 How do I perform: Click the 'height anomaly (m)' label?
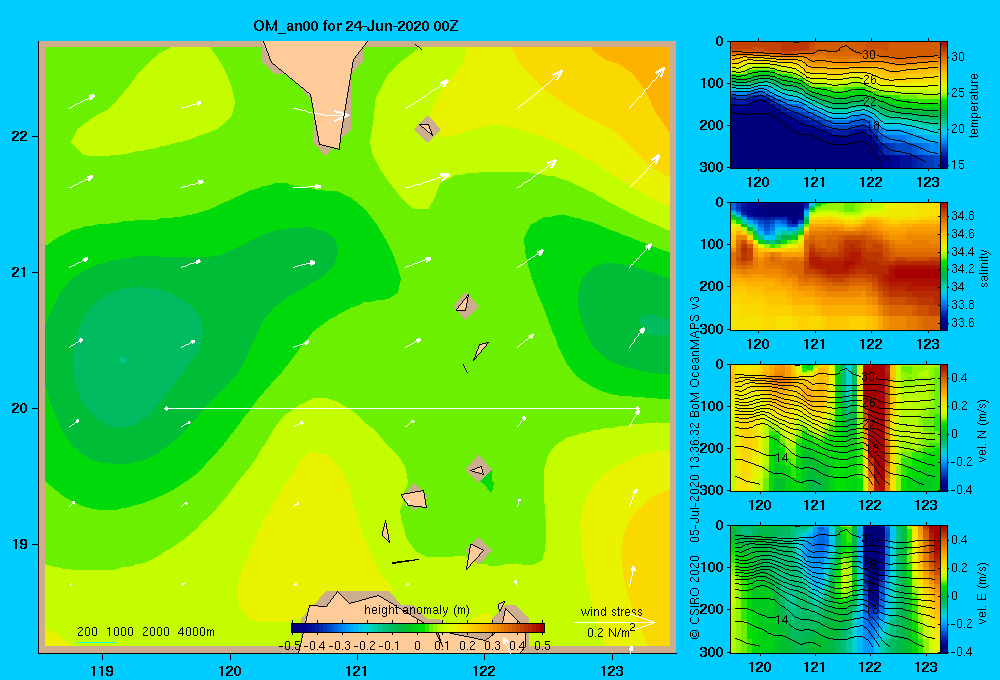(416, 610)
